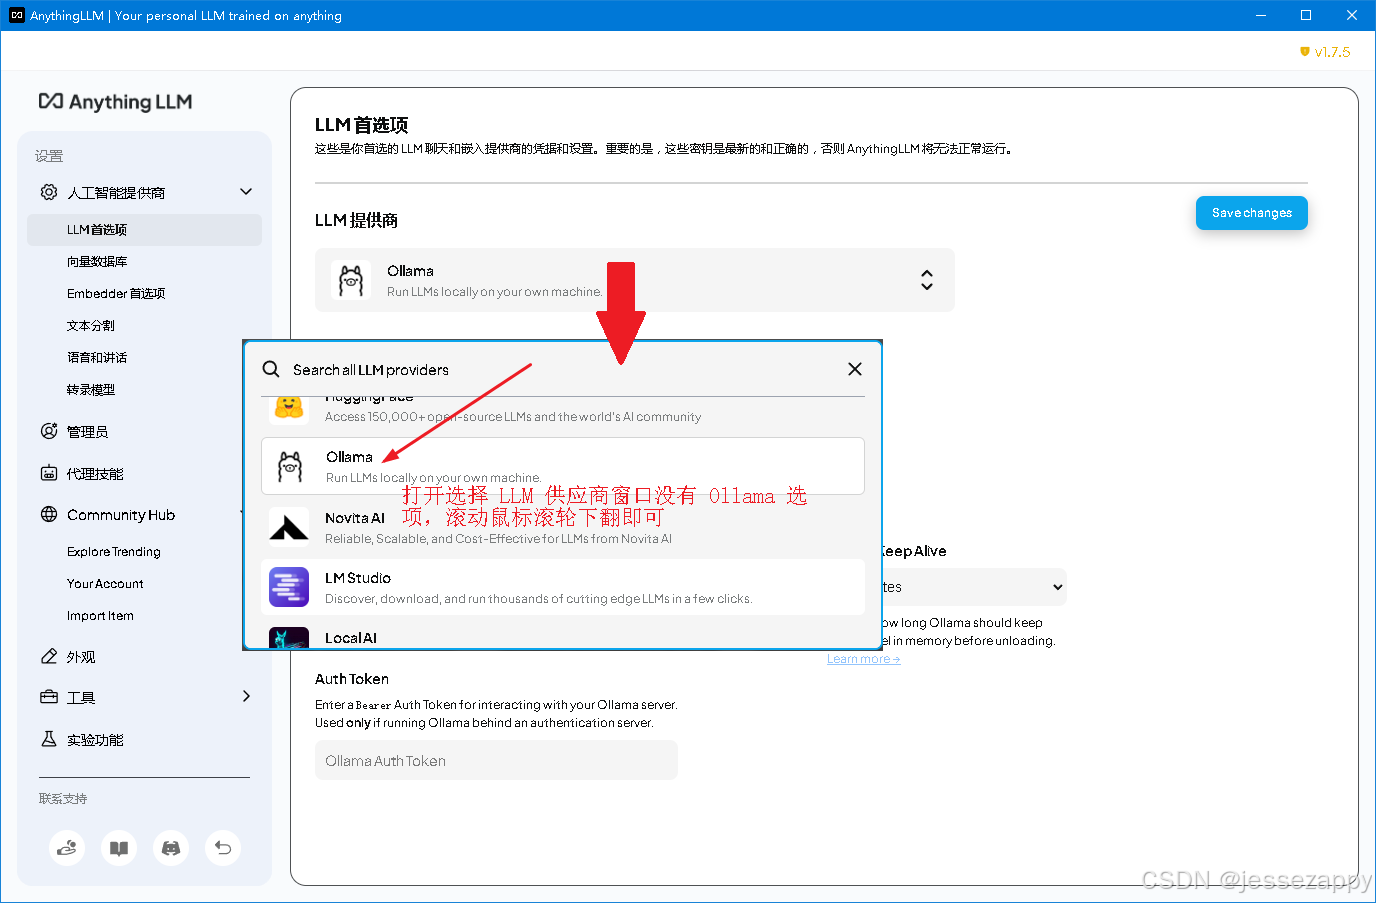The width and height of the screenshot is (1376, 903).
Task: Click the search magnifier icon
Action: tap(271, 369)
